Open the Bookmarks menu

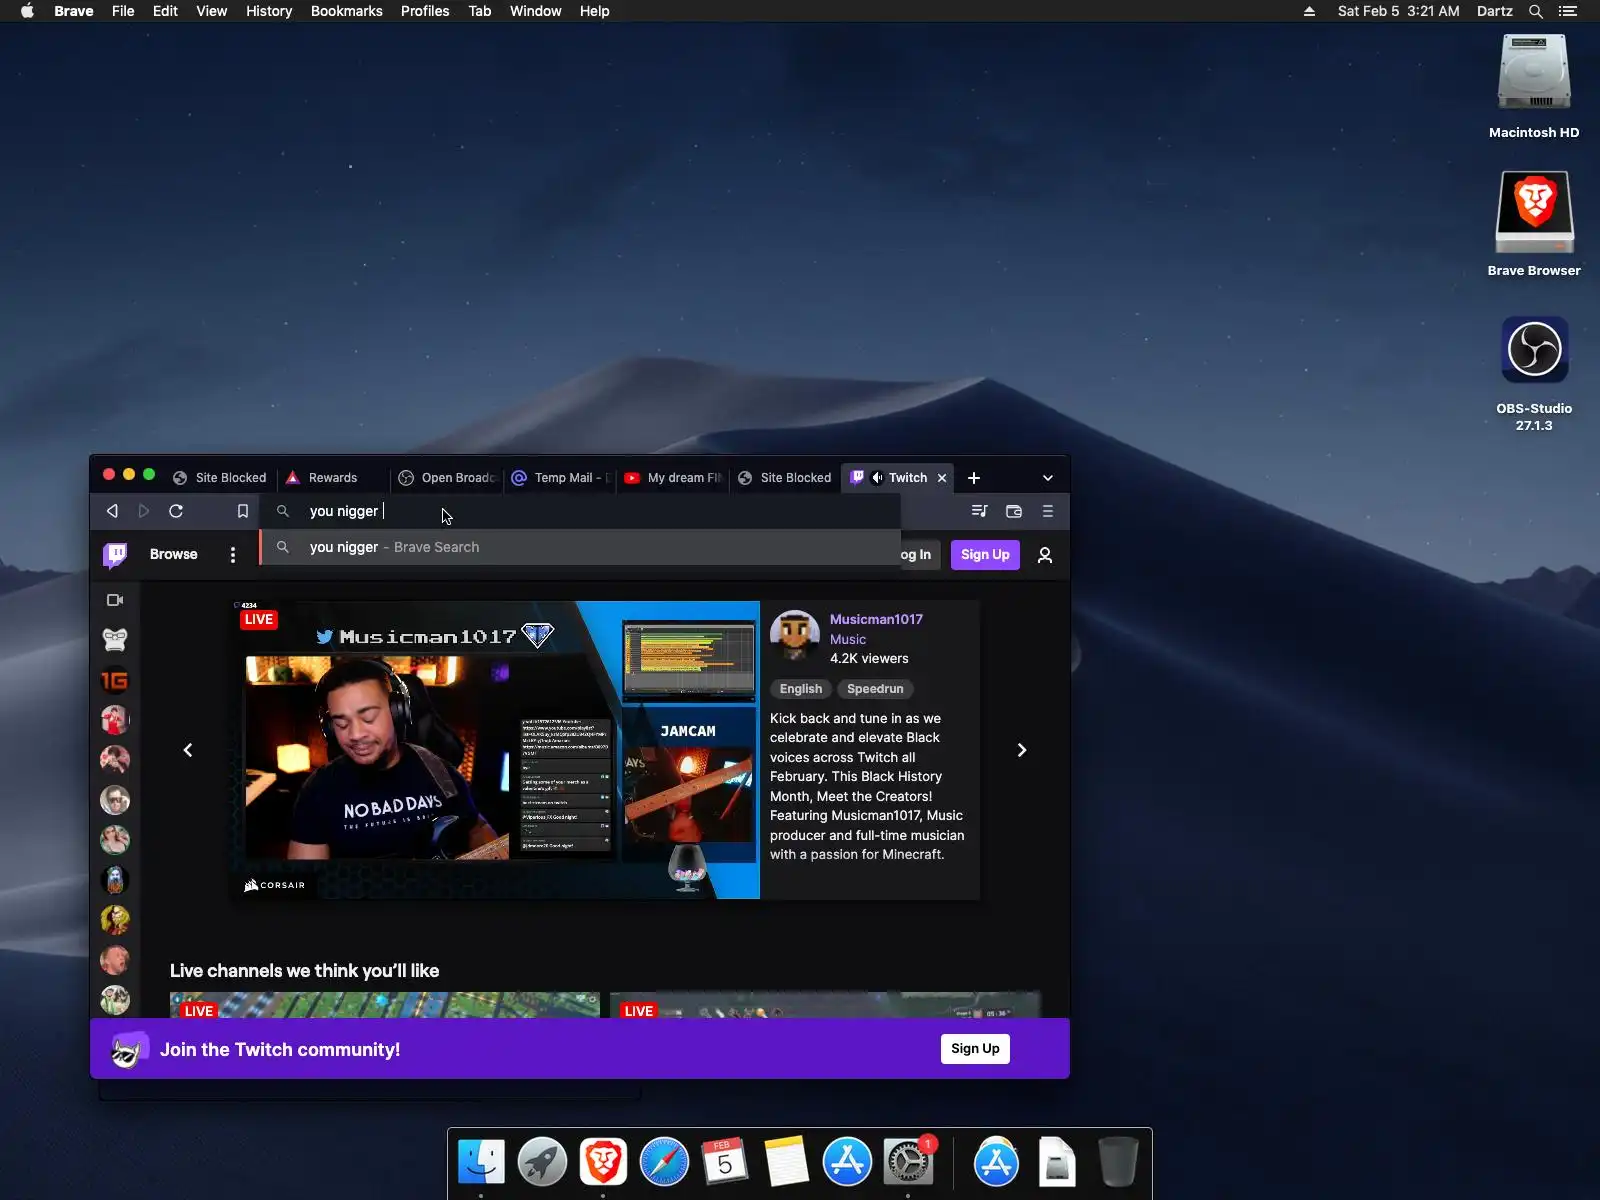click(x=347, y=11)
